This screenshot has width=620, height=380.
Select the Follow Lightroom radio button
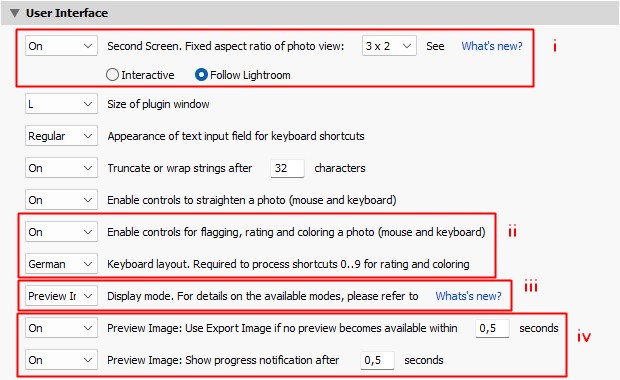201,75
